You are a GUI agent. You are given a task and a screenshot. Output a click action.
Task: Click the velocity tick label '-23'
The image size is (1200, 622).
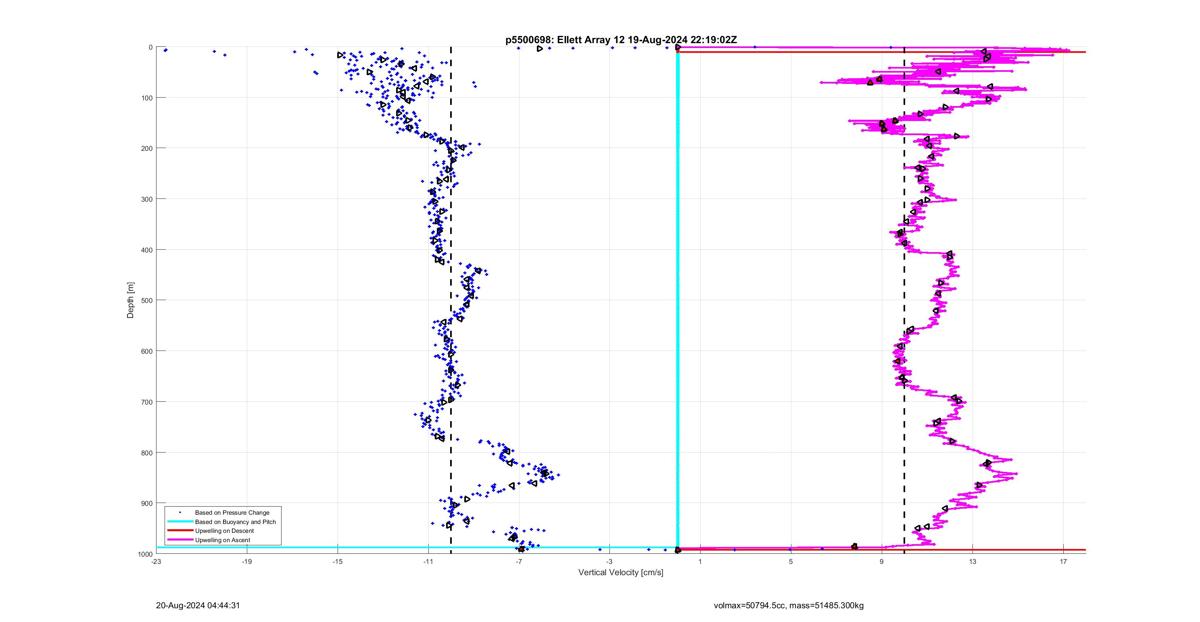[156, 562]
